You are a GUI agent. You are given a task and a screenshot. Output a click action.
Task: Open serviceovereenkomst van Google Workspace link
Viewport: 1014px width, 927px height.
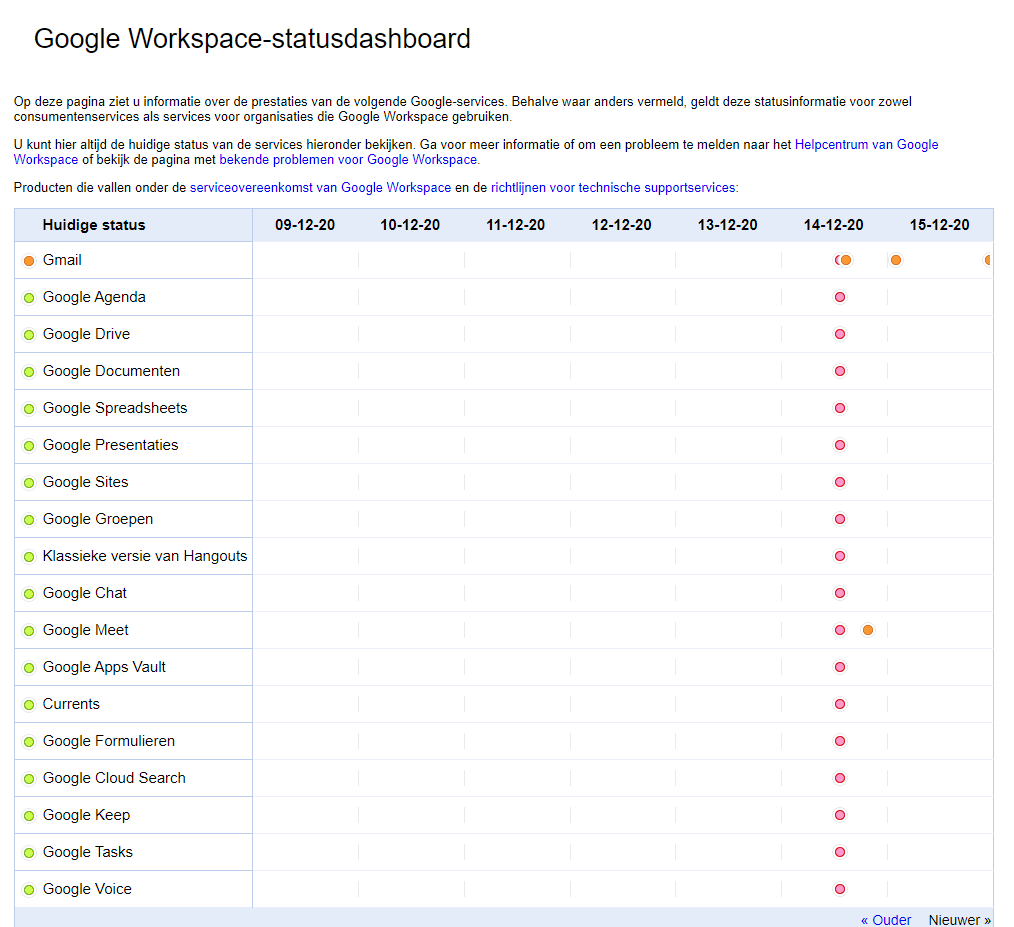[x=320, y=188]
